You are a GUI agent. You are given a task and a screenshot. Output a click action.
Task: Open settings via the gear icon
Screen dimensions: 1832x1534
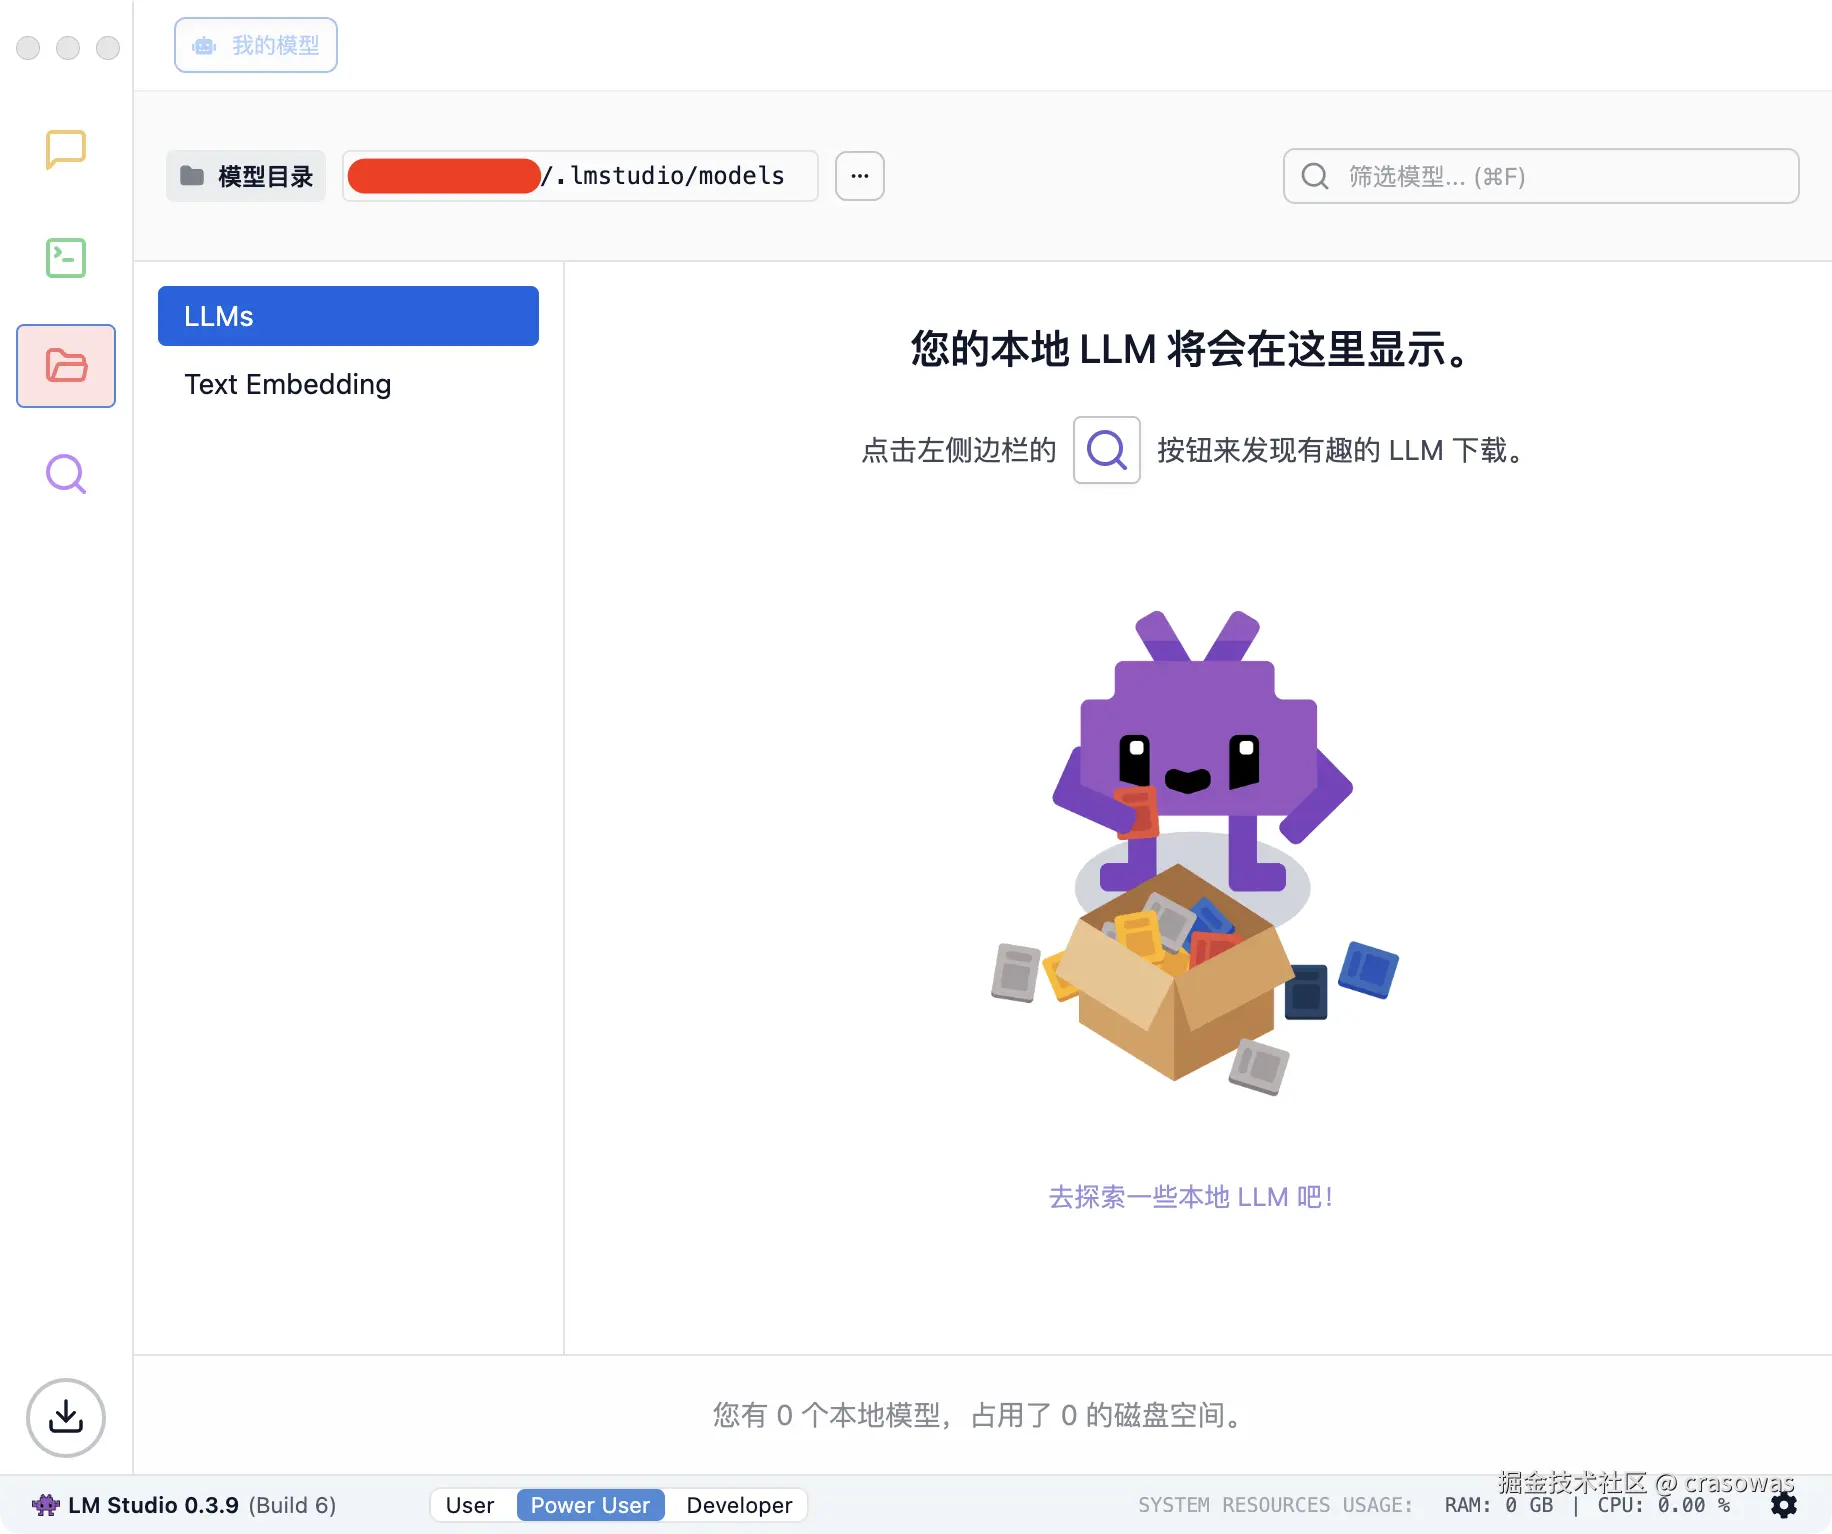point(1784,1505)
